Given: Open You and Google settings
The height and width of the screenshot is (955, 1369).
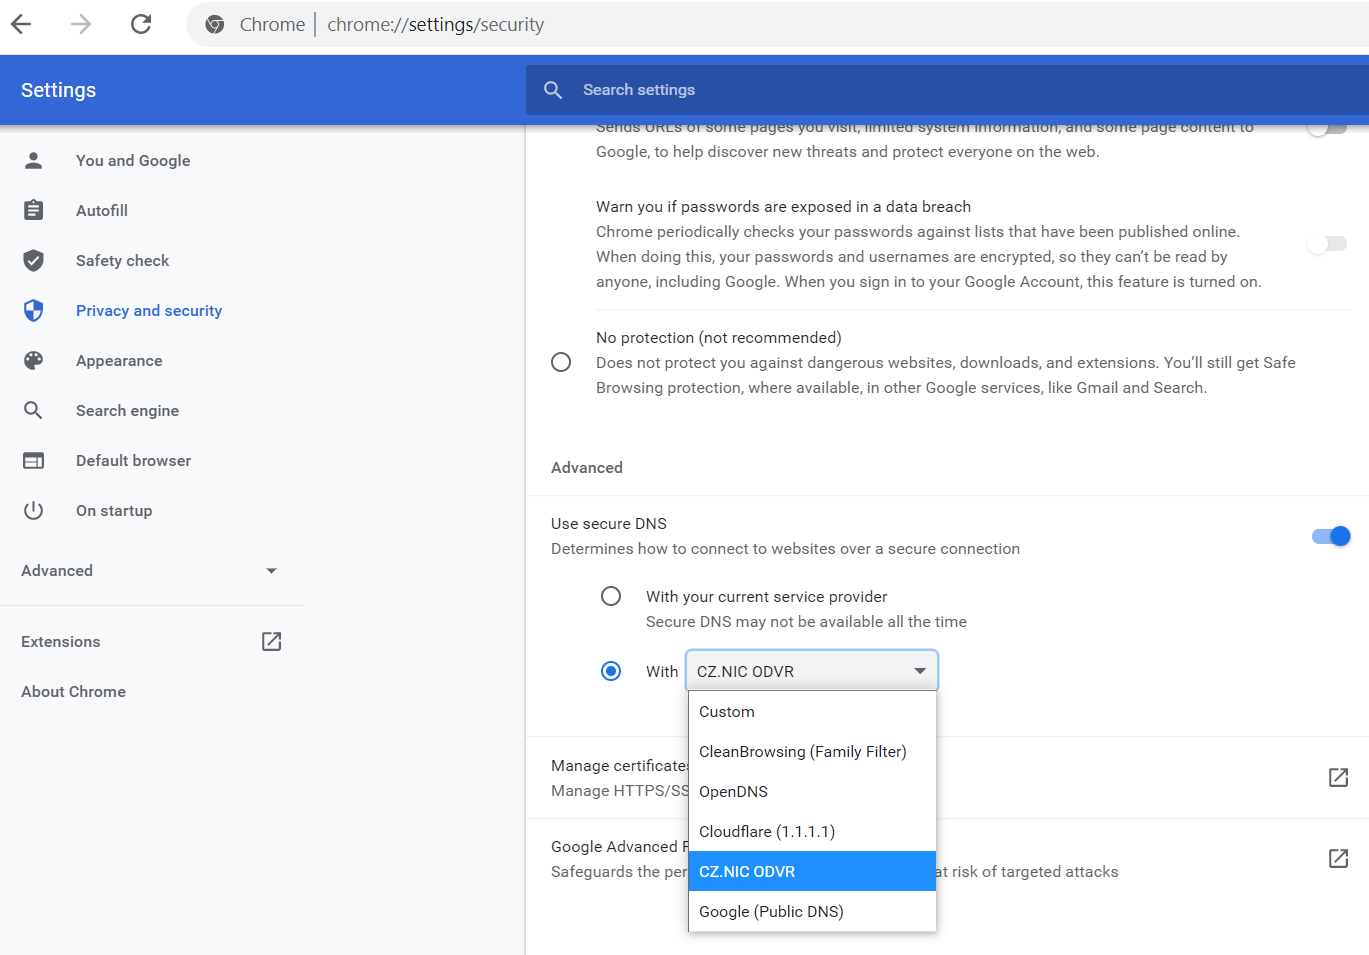Looking at the screenshot, I should (x=133, y=160).
